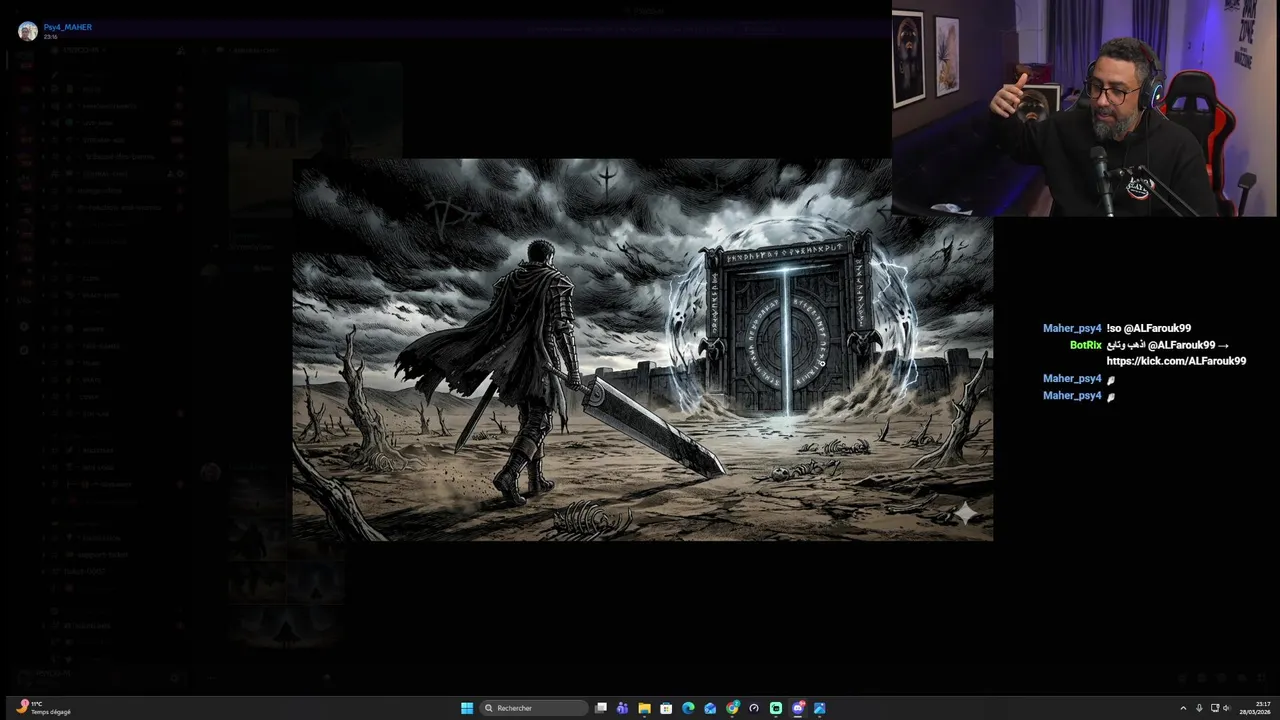Click the sparkle icon on the artwork
The width and height of the screenshot is (1280, 720).
966,514
